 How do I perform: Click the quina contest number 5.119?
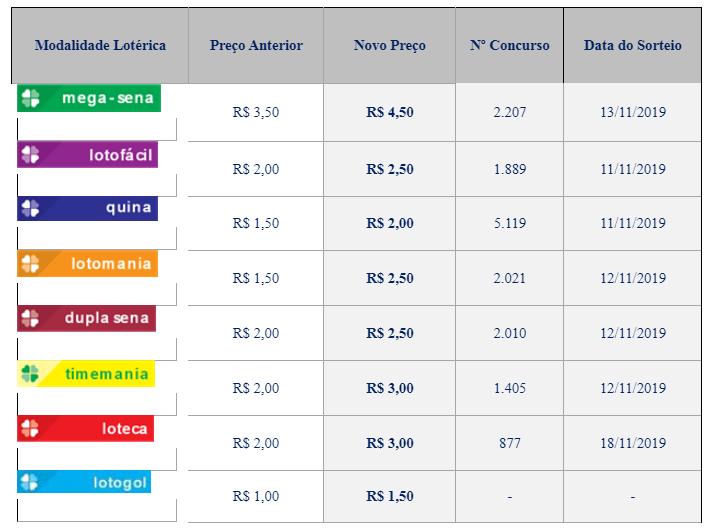509,223
